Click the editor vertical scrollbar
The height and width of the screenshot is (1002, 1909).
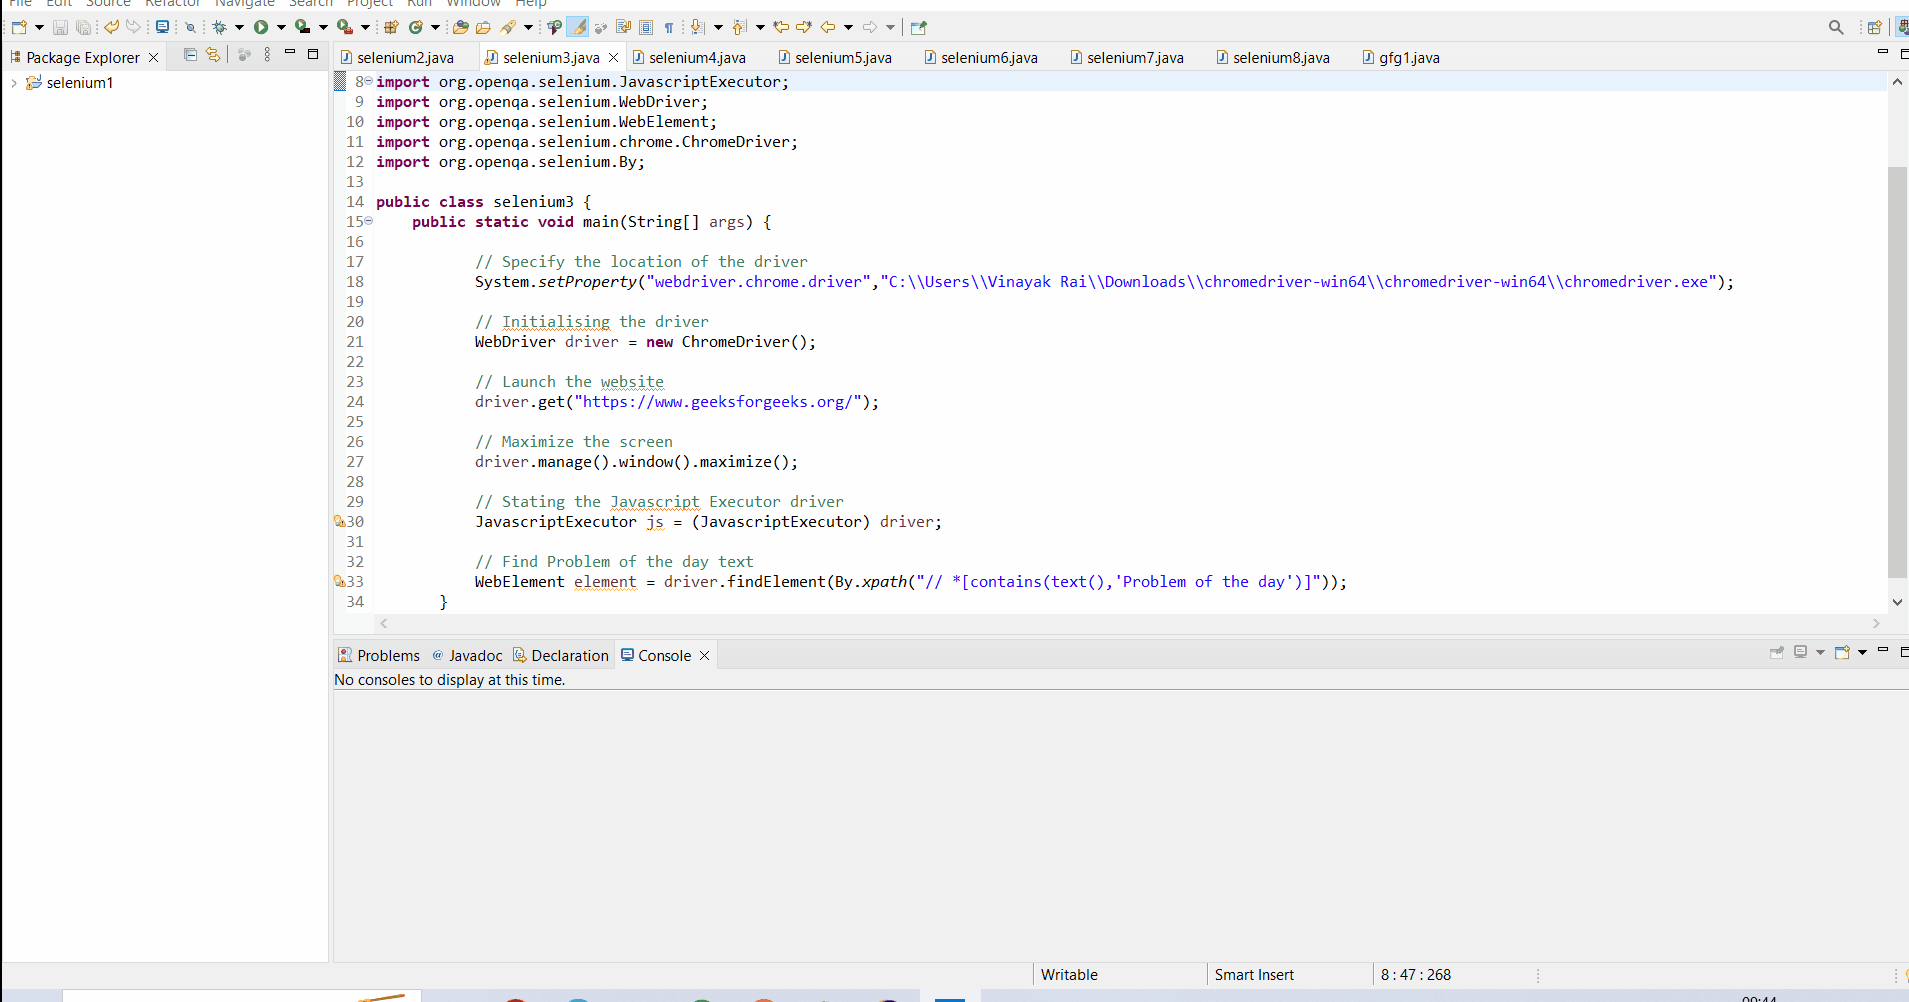coord(1897,350)
